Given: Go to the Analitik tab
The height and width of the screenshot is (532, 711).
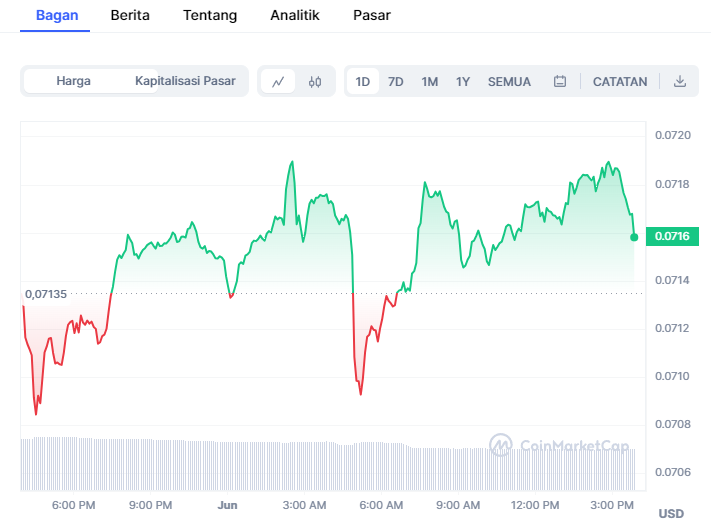Looking at the screenshot, I should (295, 15).
